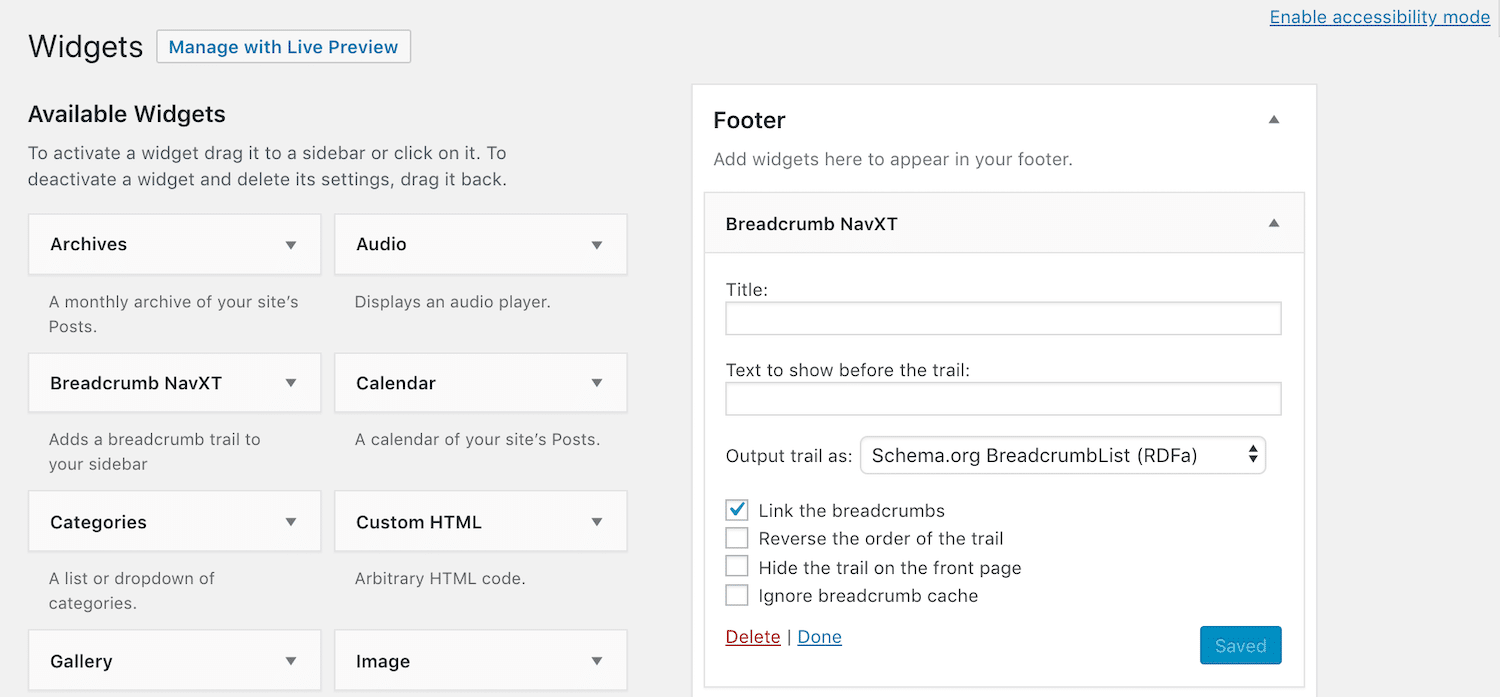Open the Output trail as dropdown
1500x697 pixels.
pos(1063,455)
